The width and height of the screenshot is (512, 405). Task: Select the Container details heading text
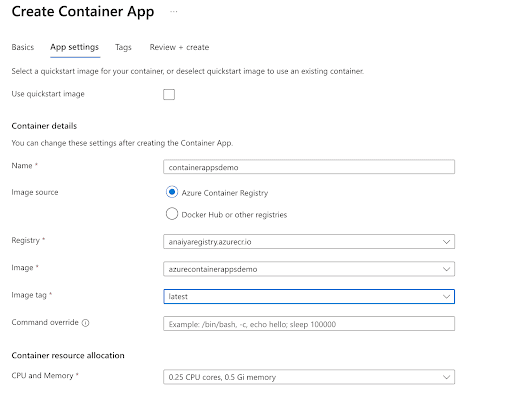click(44, 126)
